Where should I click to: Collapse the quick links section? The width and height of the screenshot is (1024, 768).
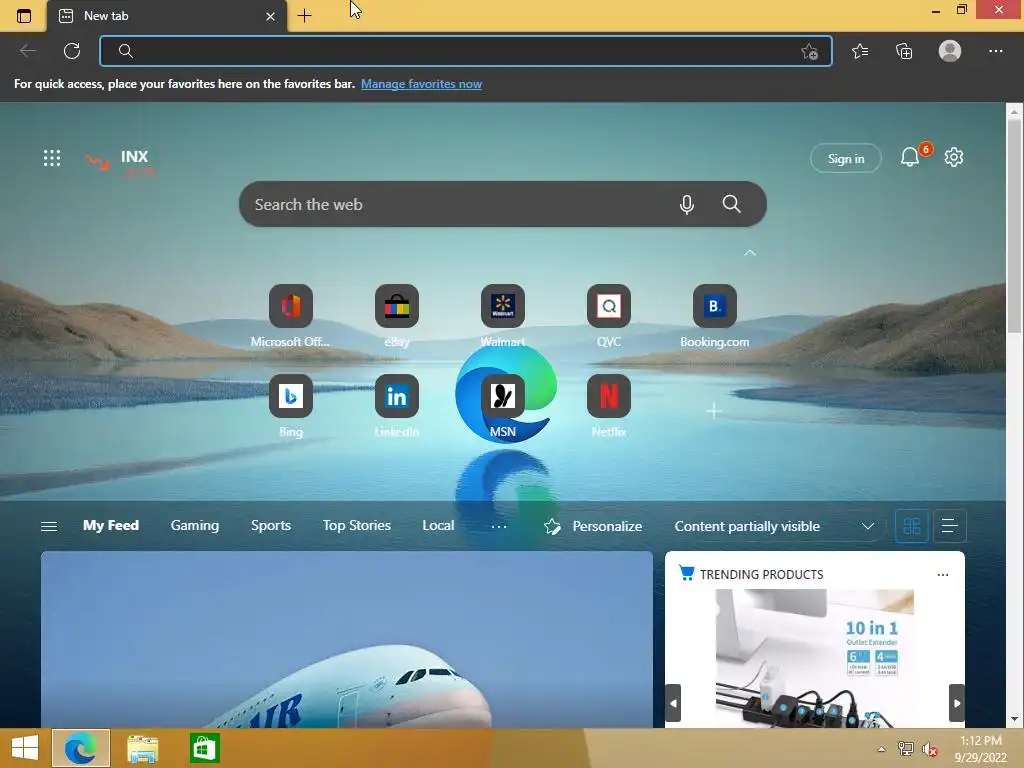click(x=750, y=253)
